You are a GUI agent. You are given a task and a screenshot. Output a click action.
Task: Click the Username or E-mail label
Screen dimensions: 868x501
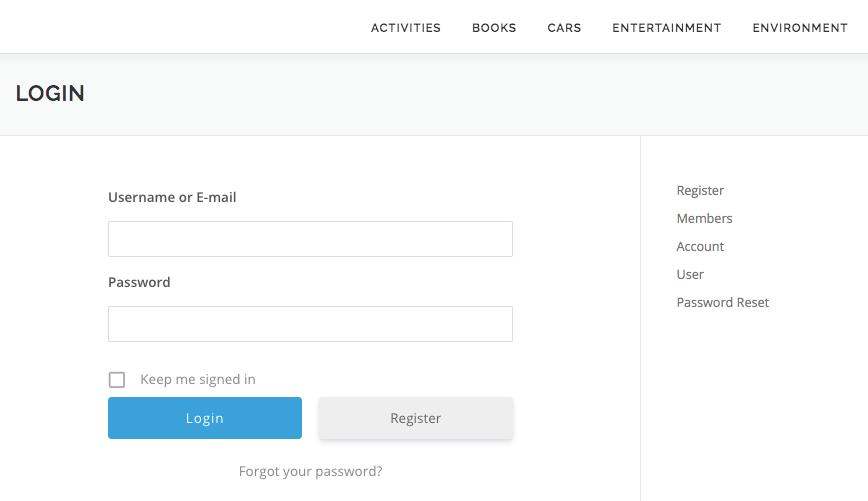[x=172, y=197]
